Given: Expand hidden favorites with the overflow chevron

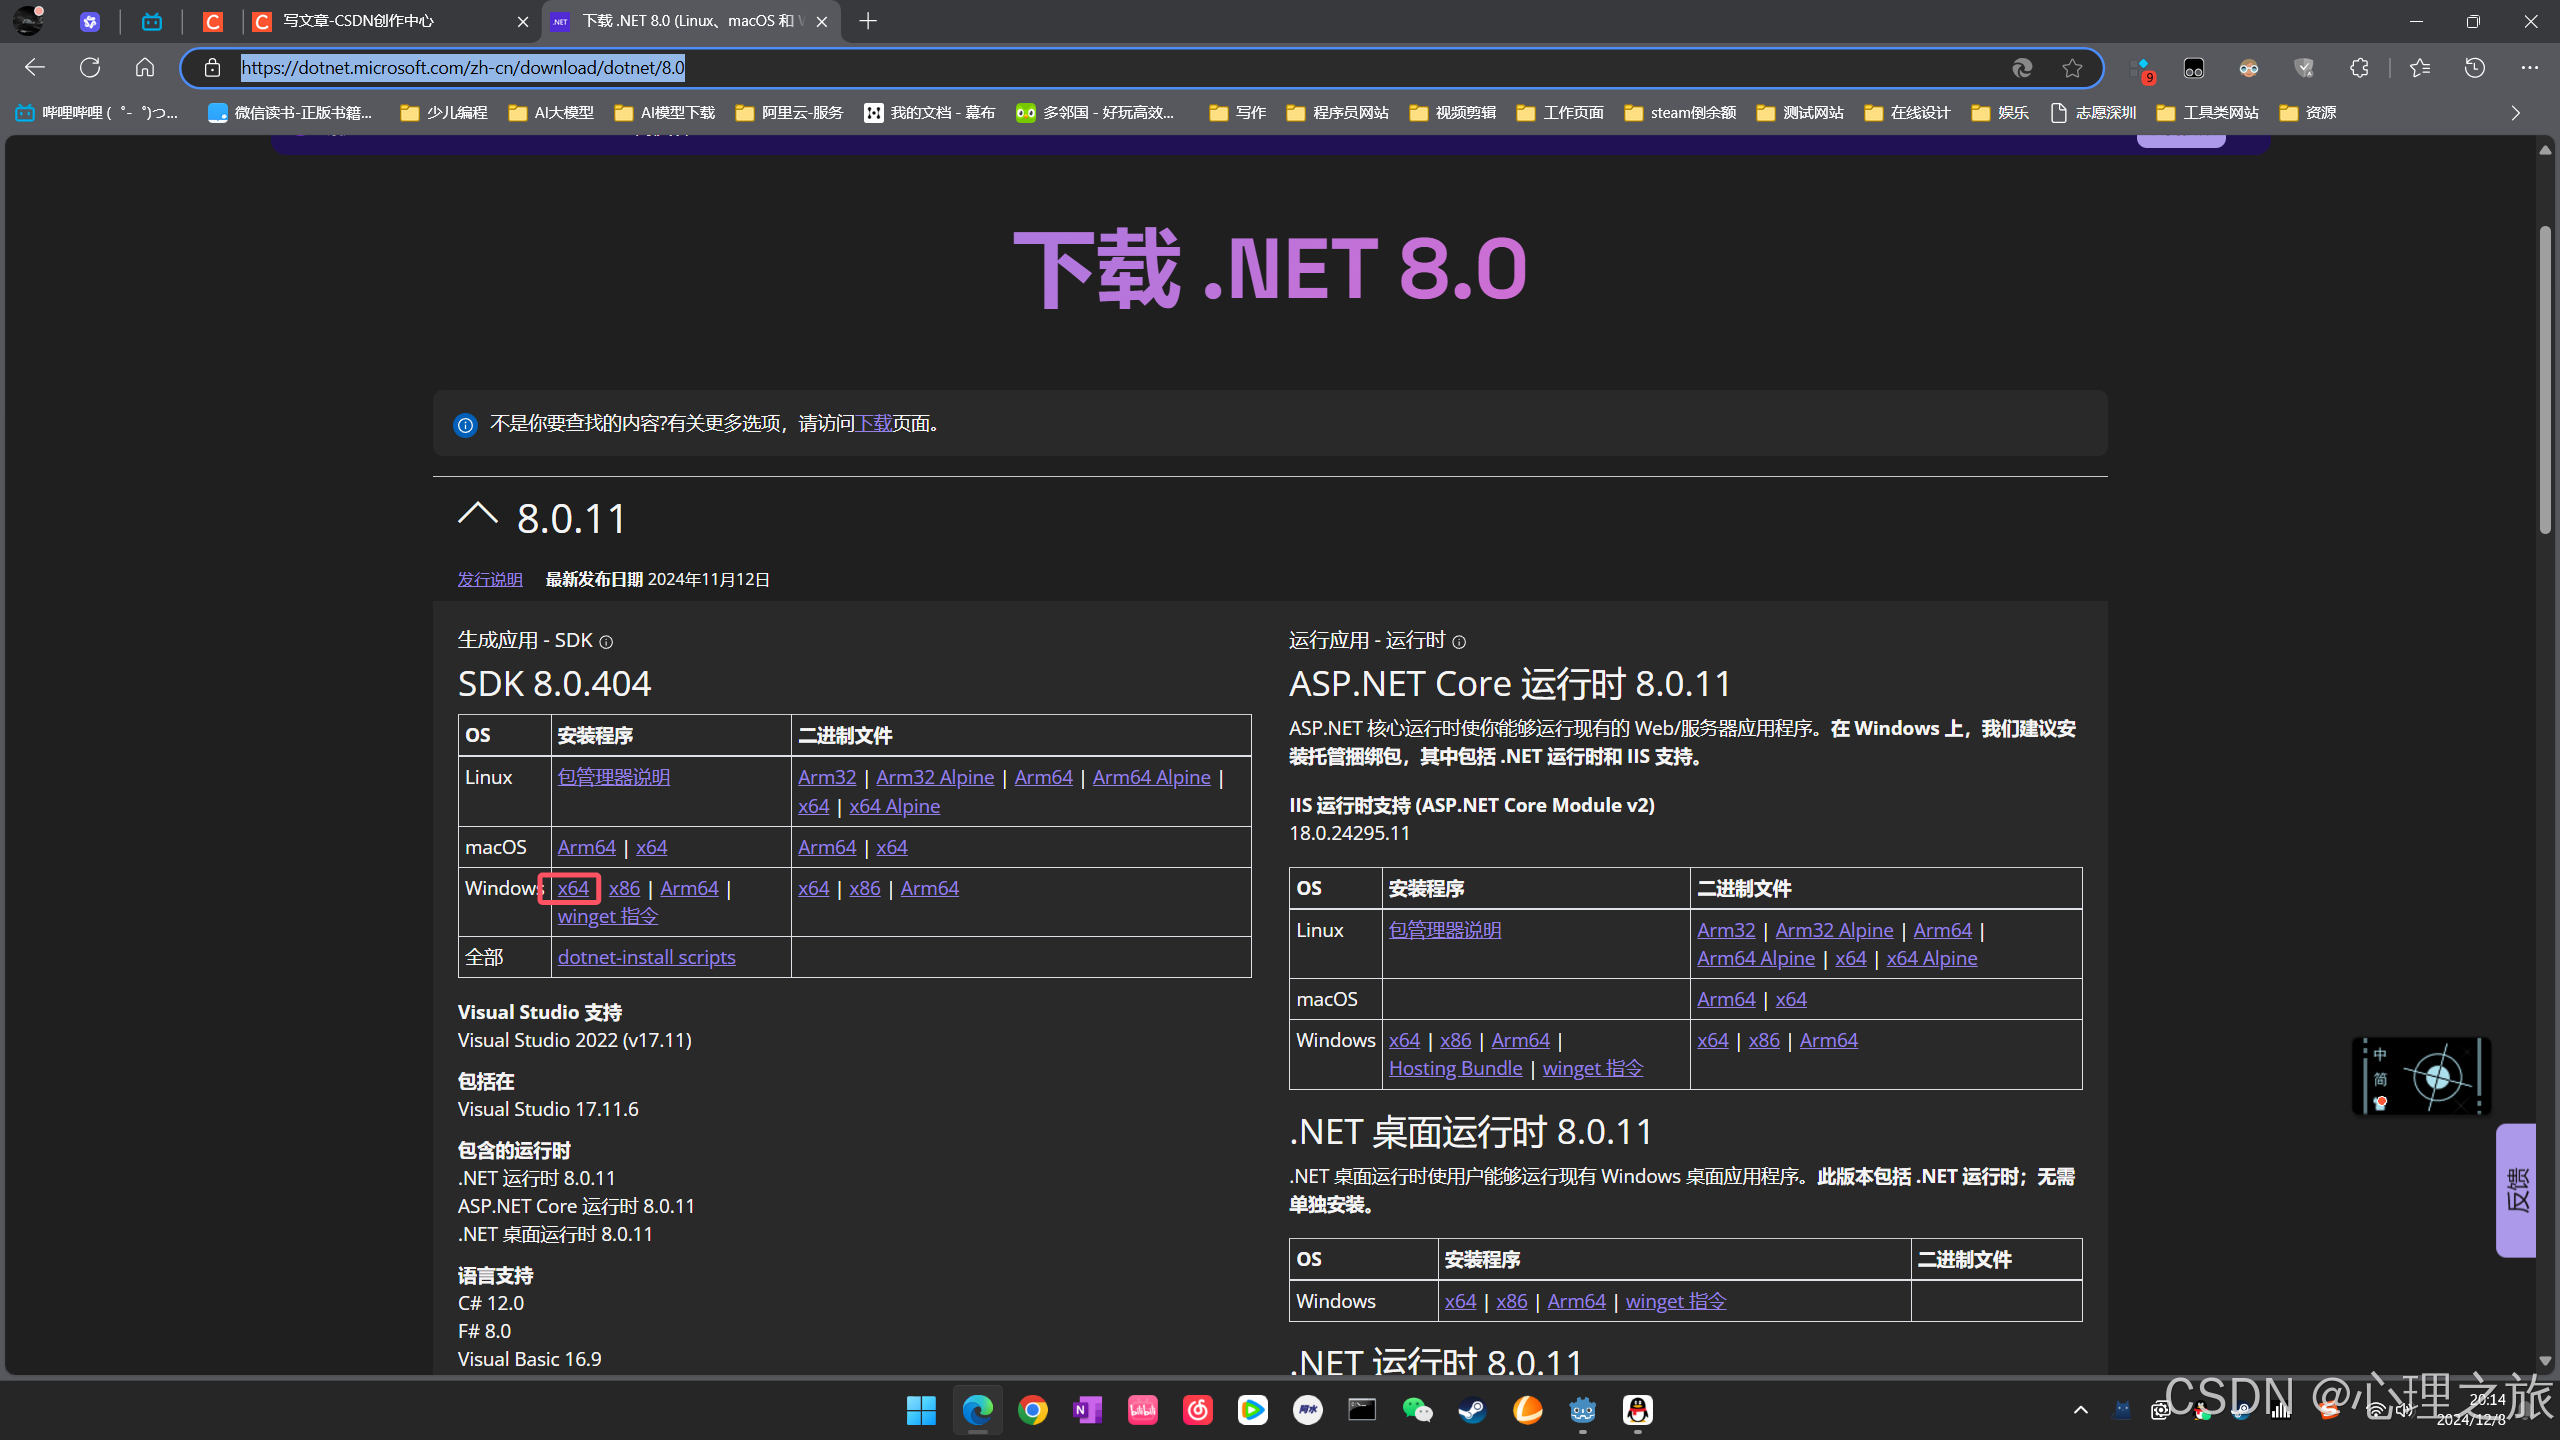Looking at the screenshot, I should 2516,113.
